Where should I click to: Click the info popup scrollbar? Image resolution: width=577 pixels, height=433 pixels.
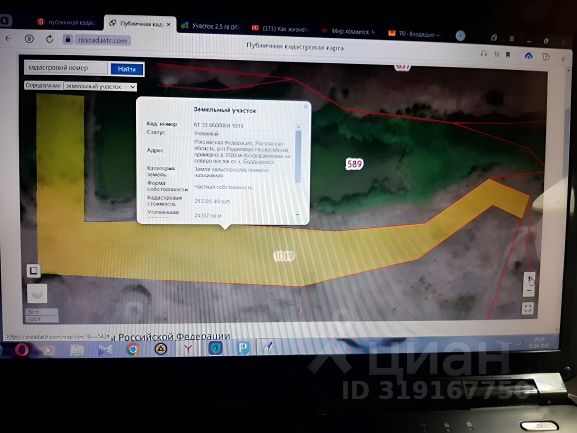coord(298,156)
